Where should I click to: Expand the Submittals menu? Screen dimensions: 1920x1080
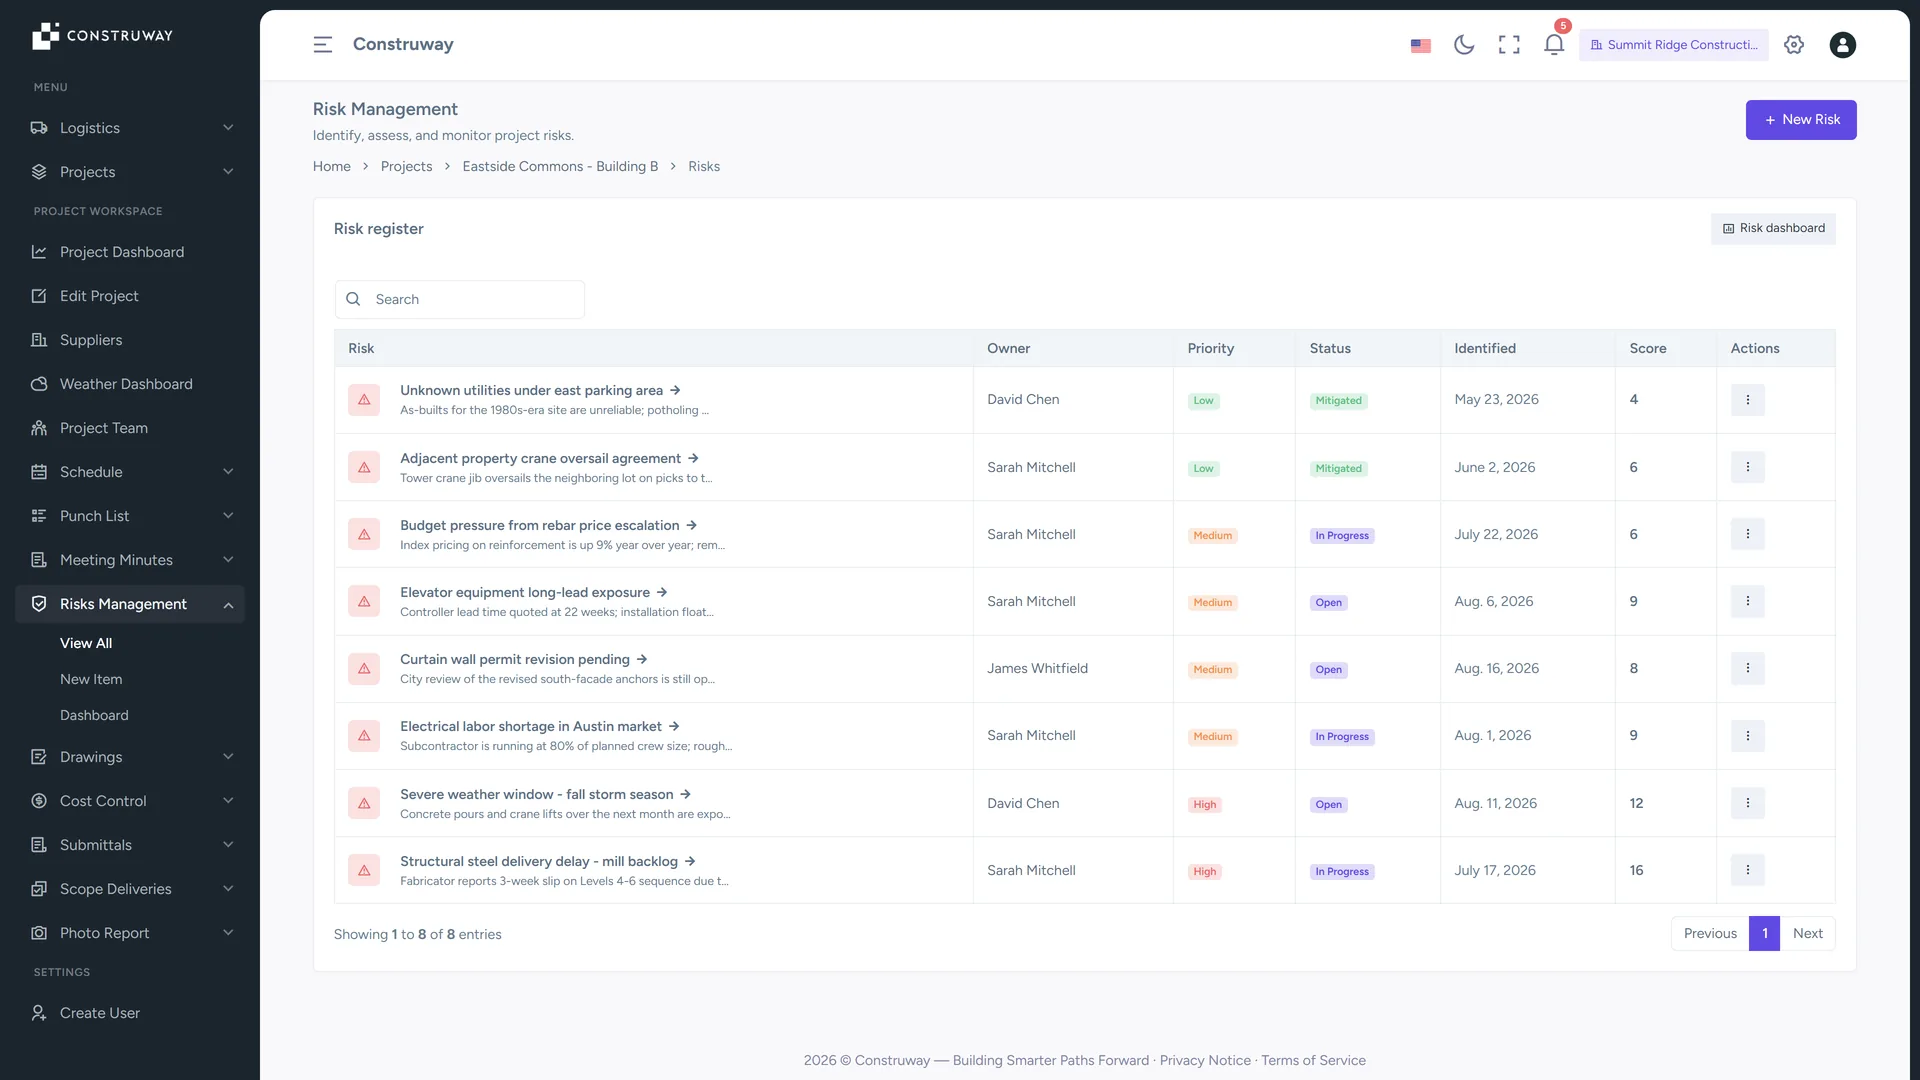130,845
